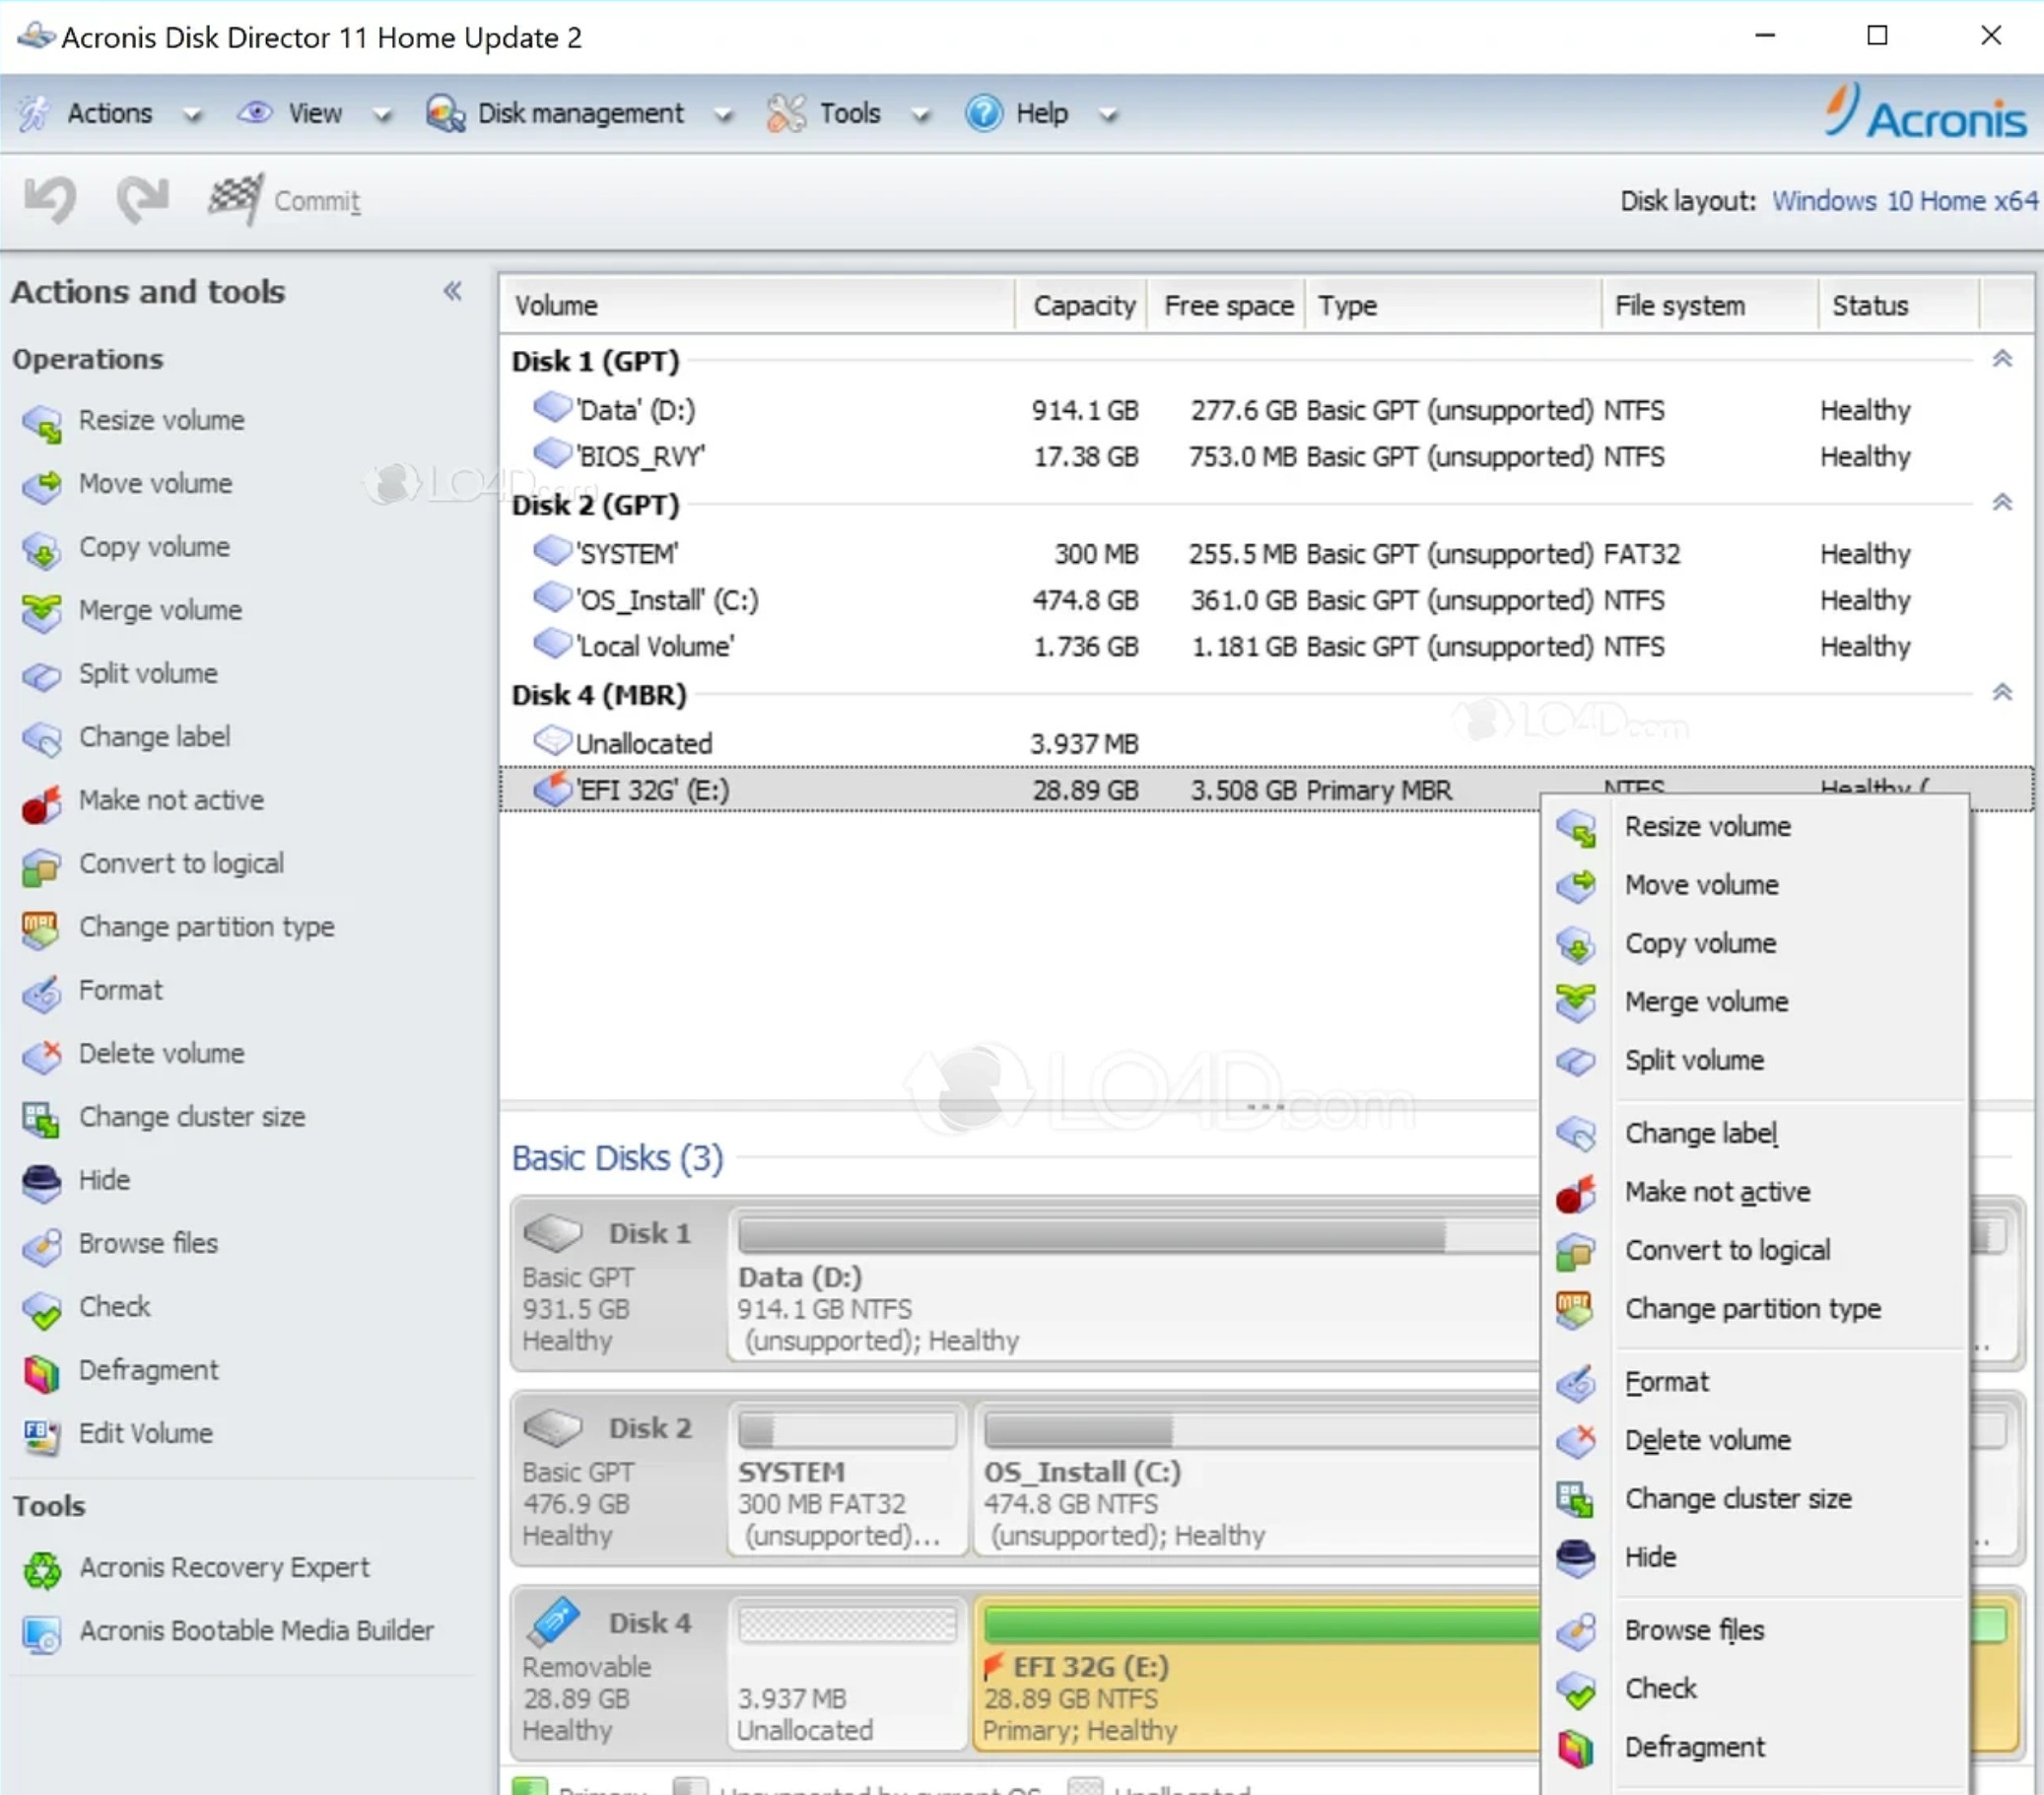Click Edit Volume icon in sidebar
Image resolution: width=2044 pixels, height=1795 pixels.
(x=42, y=1435)
